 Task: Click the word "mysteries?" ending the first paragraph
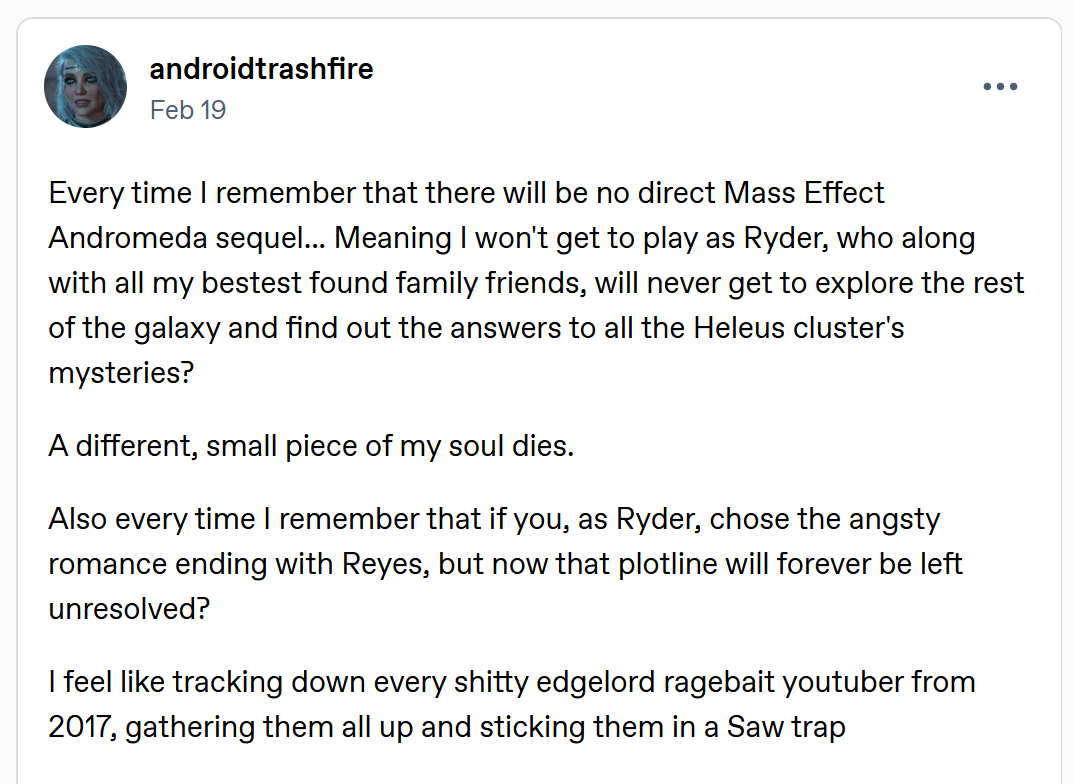116,373
